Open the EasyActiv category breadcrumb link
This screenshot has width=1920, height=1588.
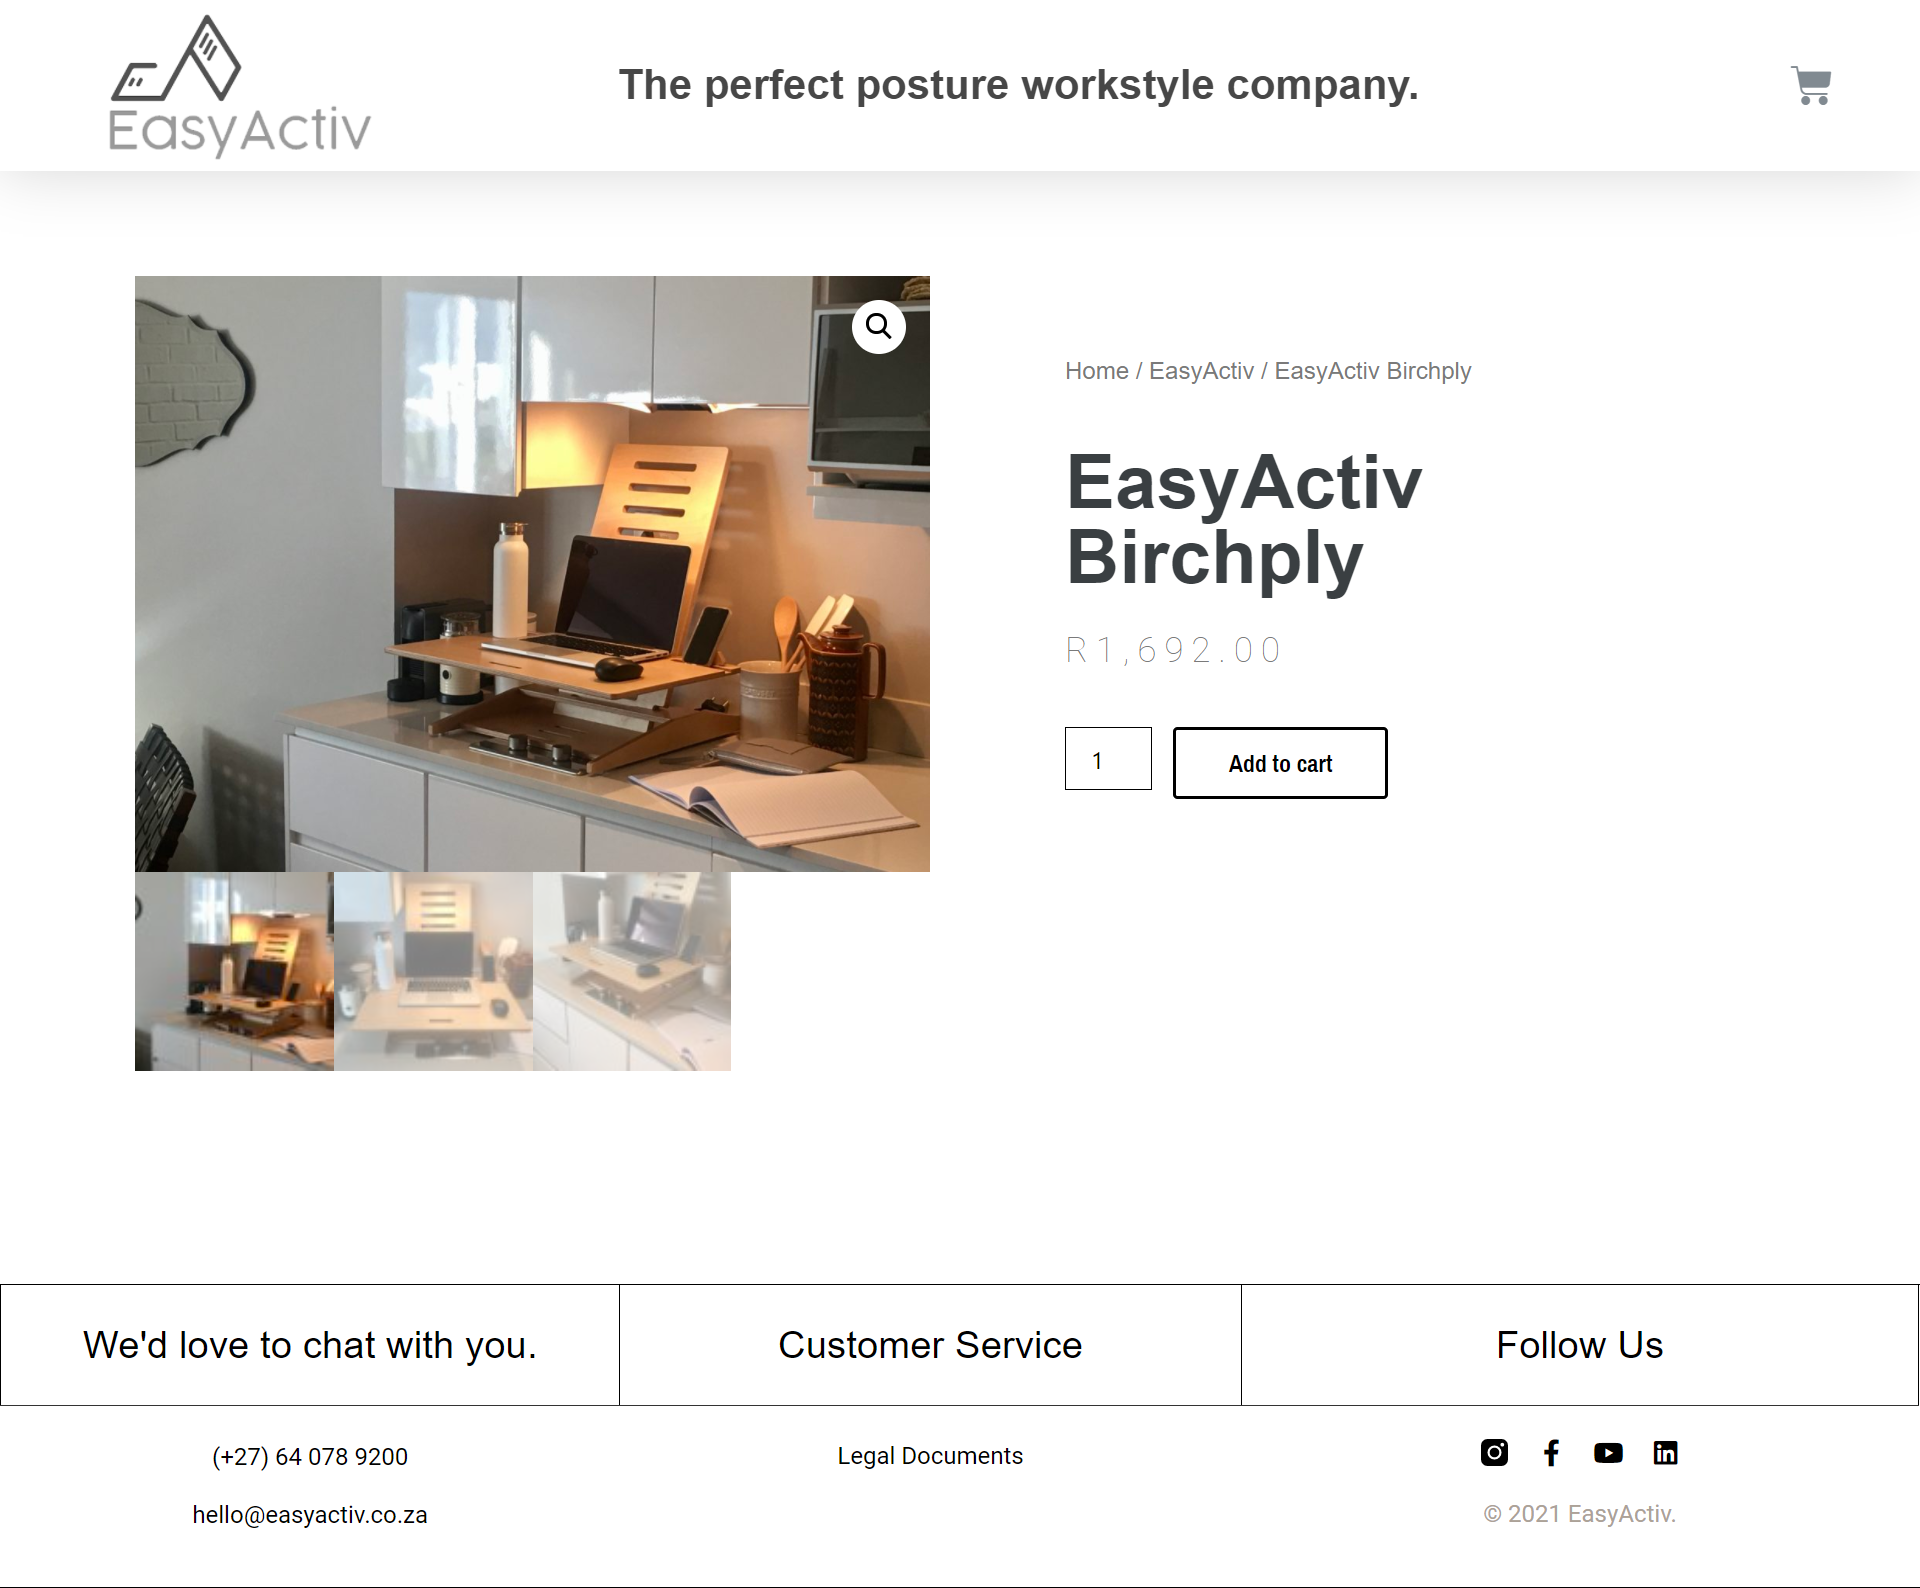coord(1201,371)
